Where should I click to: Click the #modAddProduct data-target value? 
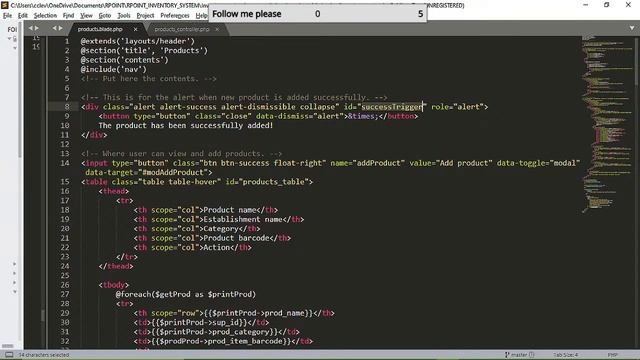click(x=173, y=173)
